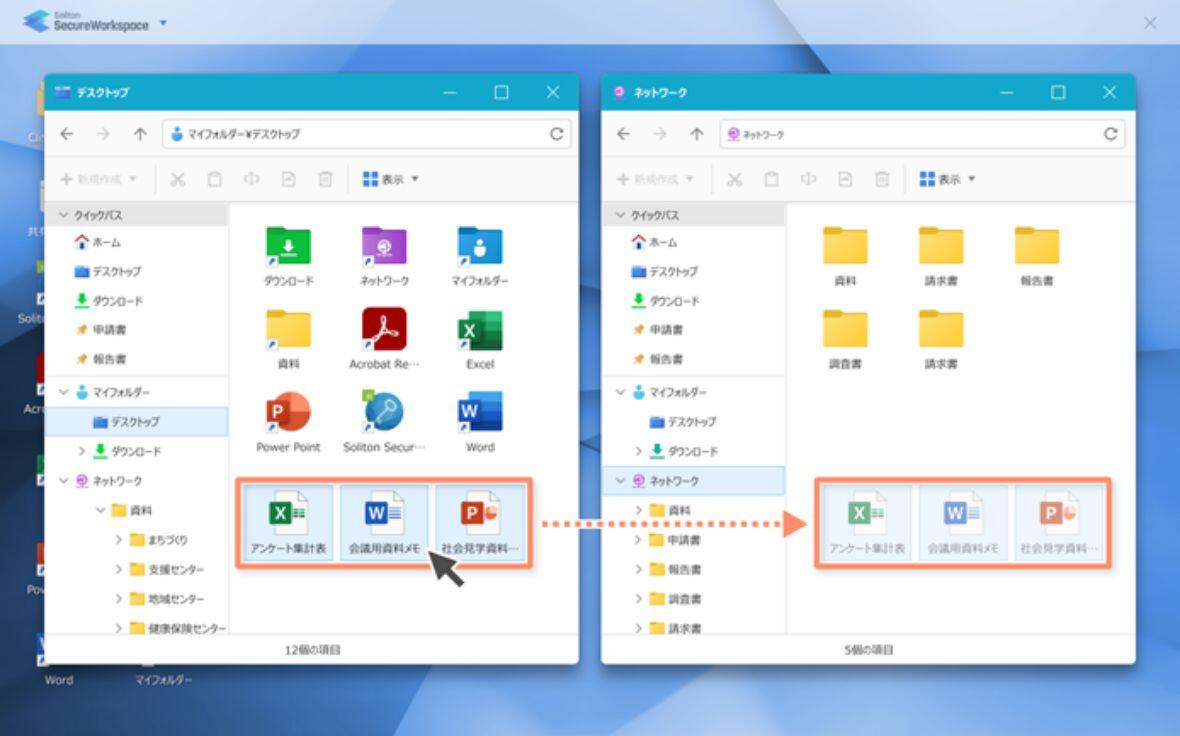
Task: Select ホーム in ネットワーク window sidebar
Action: [x=655, y=242]
